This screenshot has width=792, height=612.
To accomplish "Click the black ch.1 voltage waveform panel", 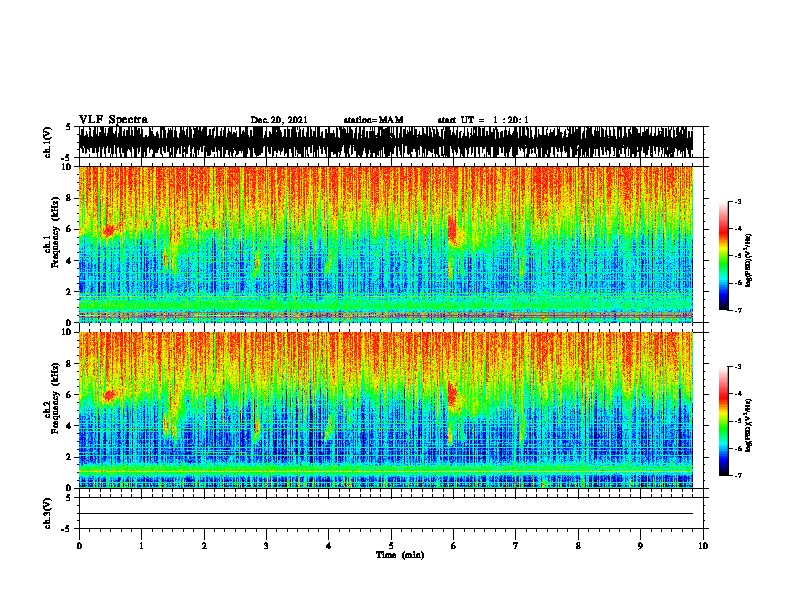I will pos(385,142).
